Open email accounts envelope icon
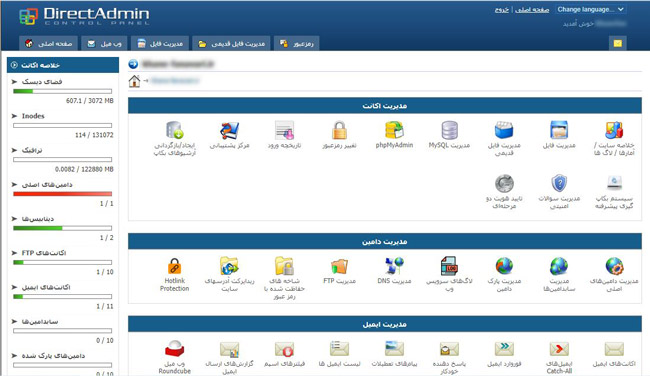The image size is (650, 376). [614, 349]
